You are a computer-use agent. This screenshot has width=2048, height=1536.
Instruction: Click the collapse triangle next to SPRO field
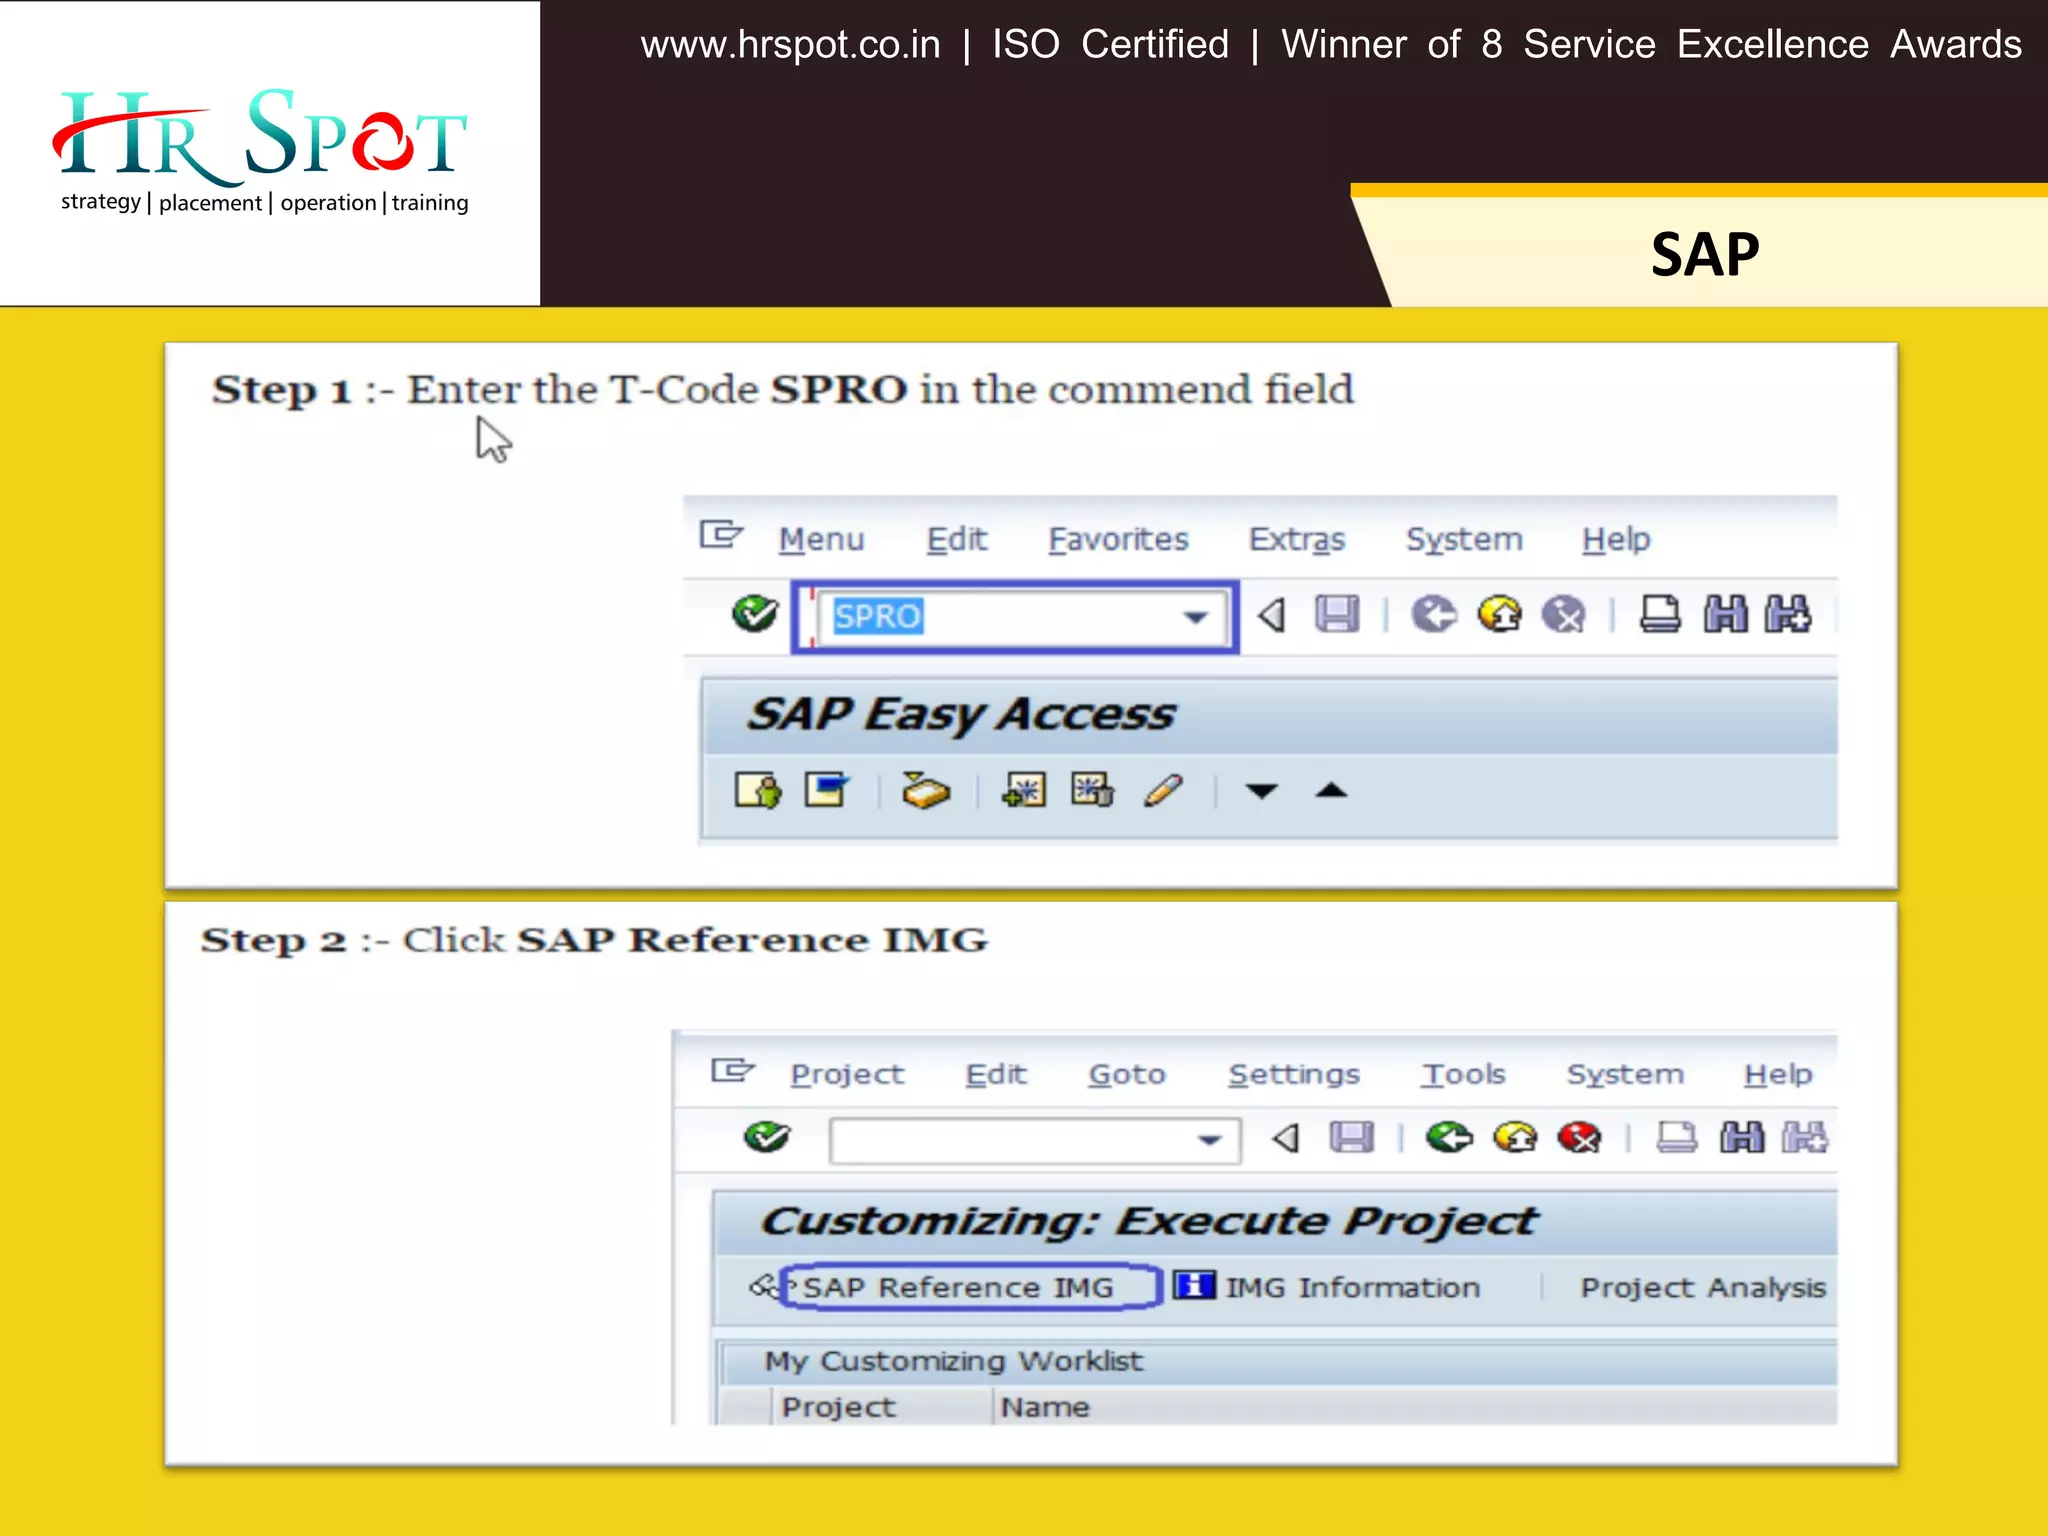pos(1271,615)
